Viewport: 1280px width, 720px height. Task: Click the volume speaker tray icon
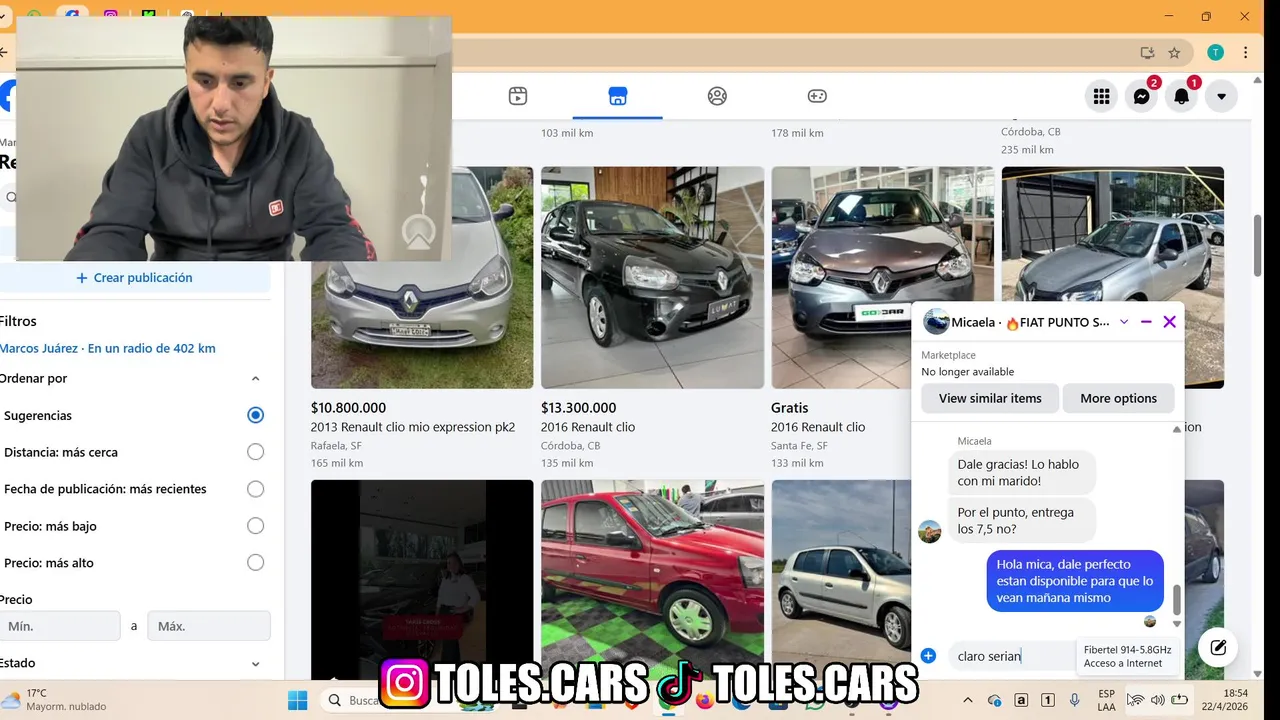(x=1157, y=700)
